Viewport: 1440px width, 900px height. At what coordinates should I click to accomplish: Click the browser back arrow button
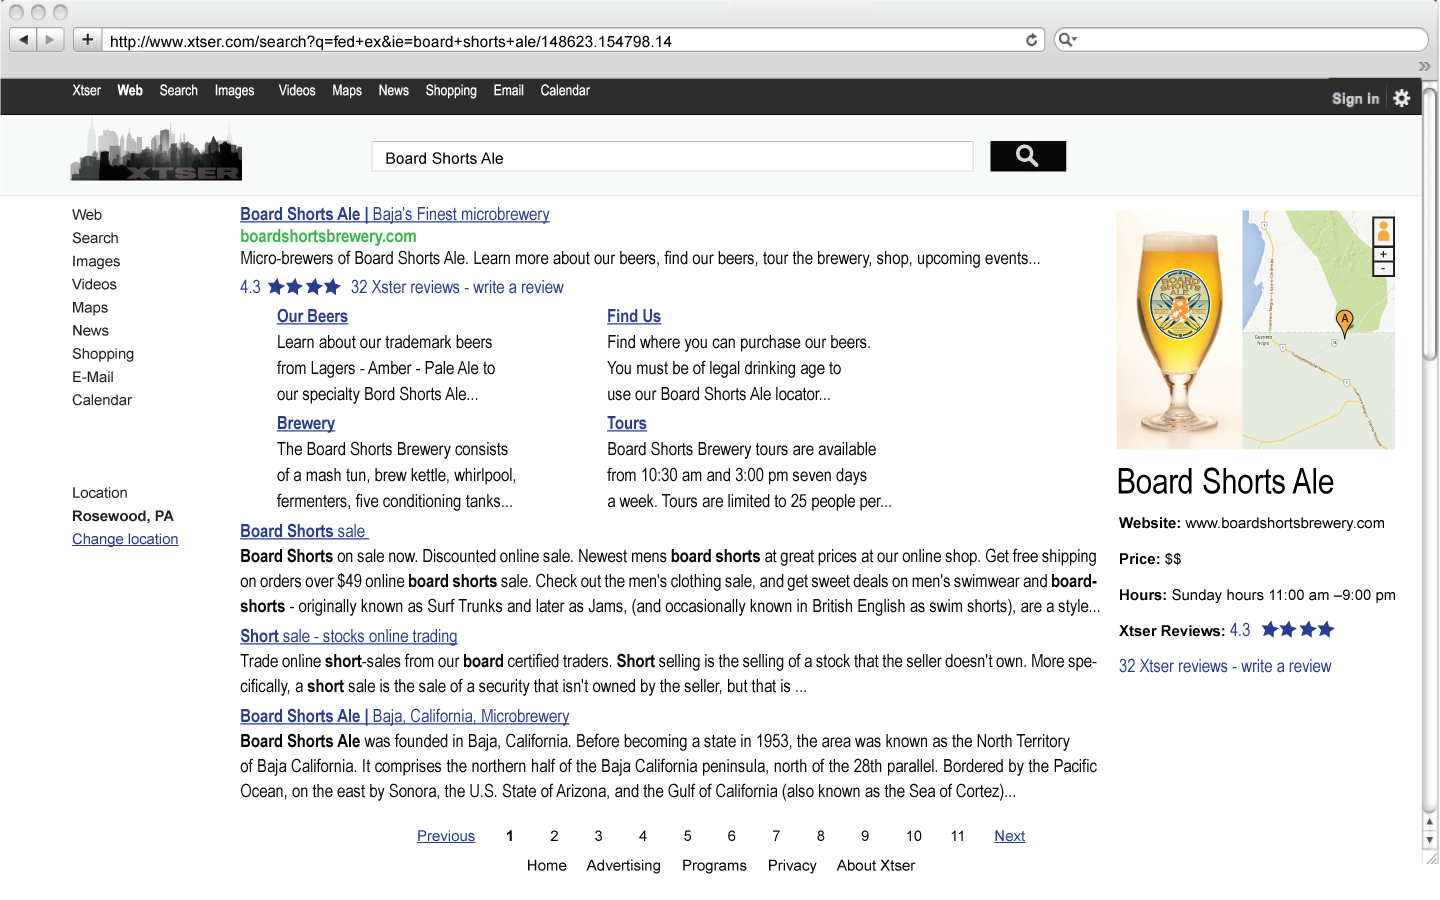[23, 40]
